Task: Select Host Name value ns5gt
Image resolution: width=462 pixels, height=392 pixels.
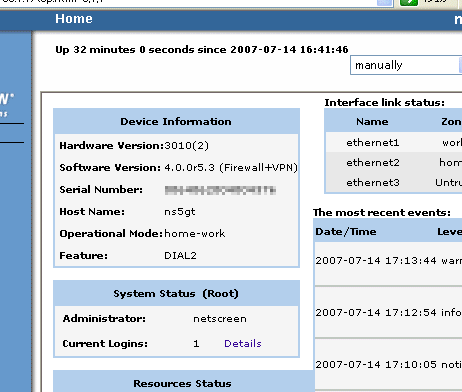Action: [180, 212]
